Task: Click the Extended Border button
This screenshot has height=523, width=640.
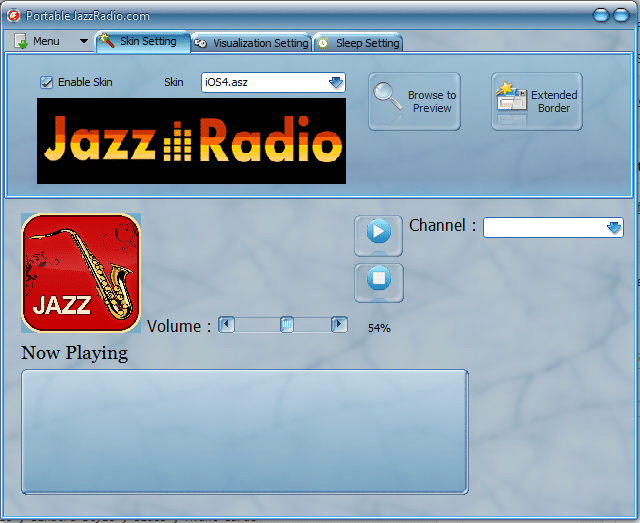Action: coord(537,102)
